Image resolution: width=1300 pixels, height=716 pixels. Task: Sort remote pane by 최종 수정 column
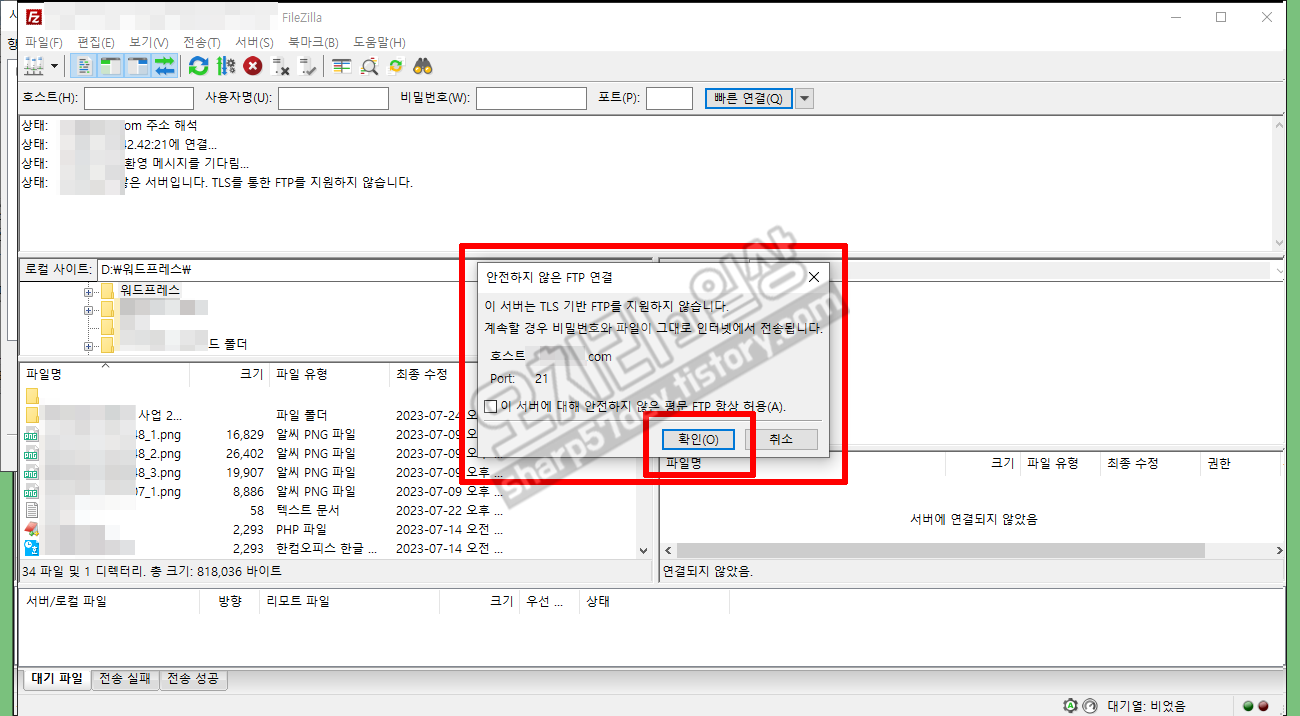[1150, 463]
